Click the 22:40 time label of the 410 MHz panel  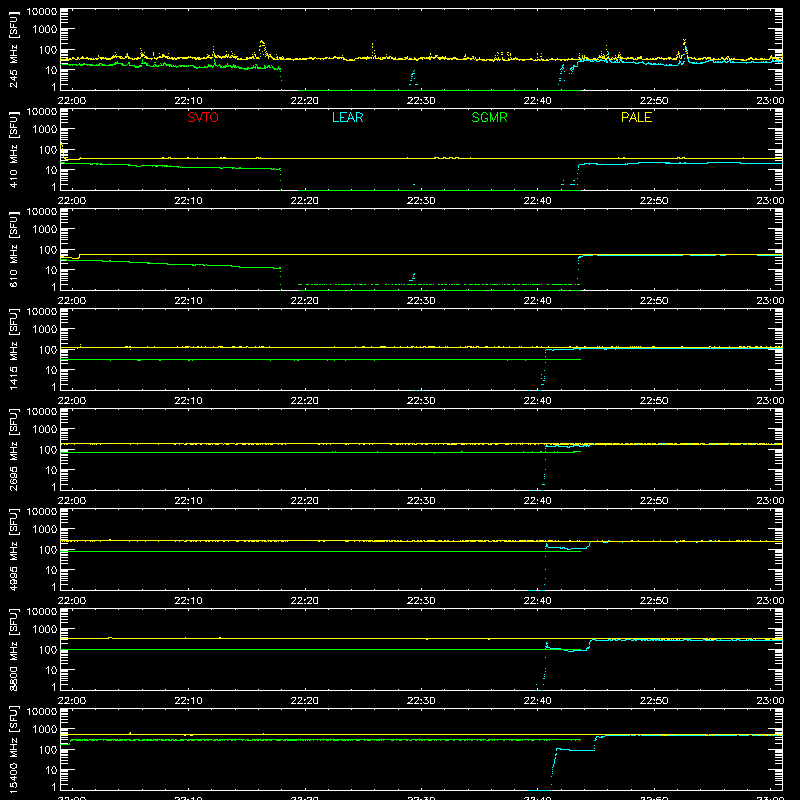click(x=537, y=201)
